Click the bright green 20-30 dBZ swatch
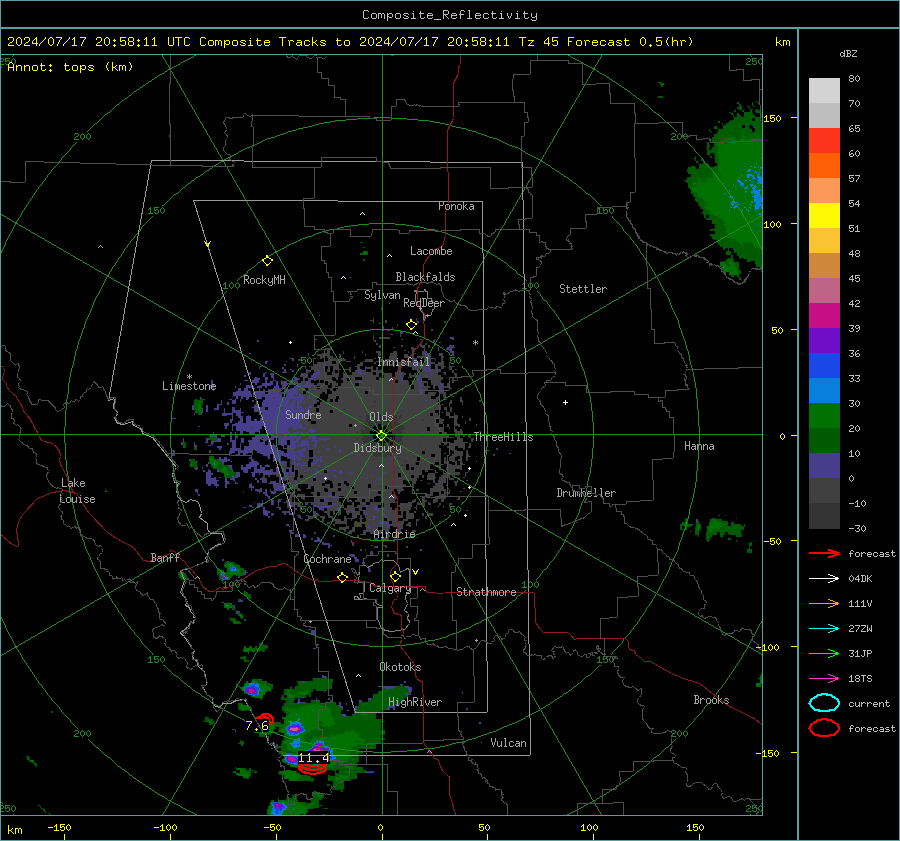Viewport: 900px width, 841px height. pos(824,416)
